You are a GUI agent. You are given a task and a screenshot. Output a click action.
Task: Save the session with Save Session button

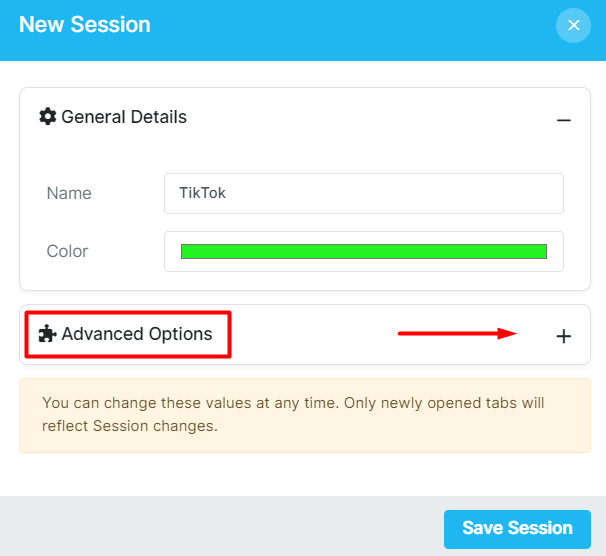pyautogui.click(x=517, y=529)
